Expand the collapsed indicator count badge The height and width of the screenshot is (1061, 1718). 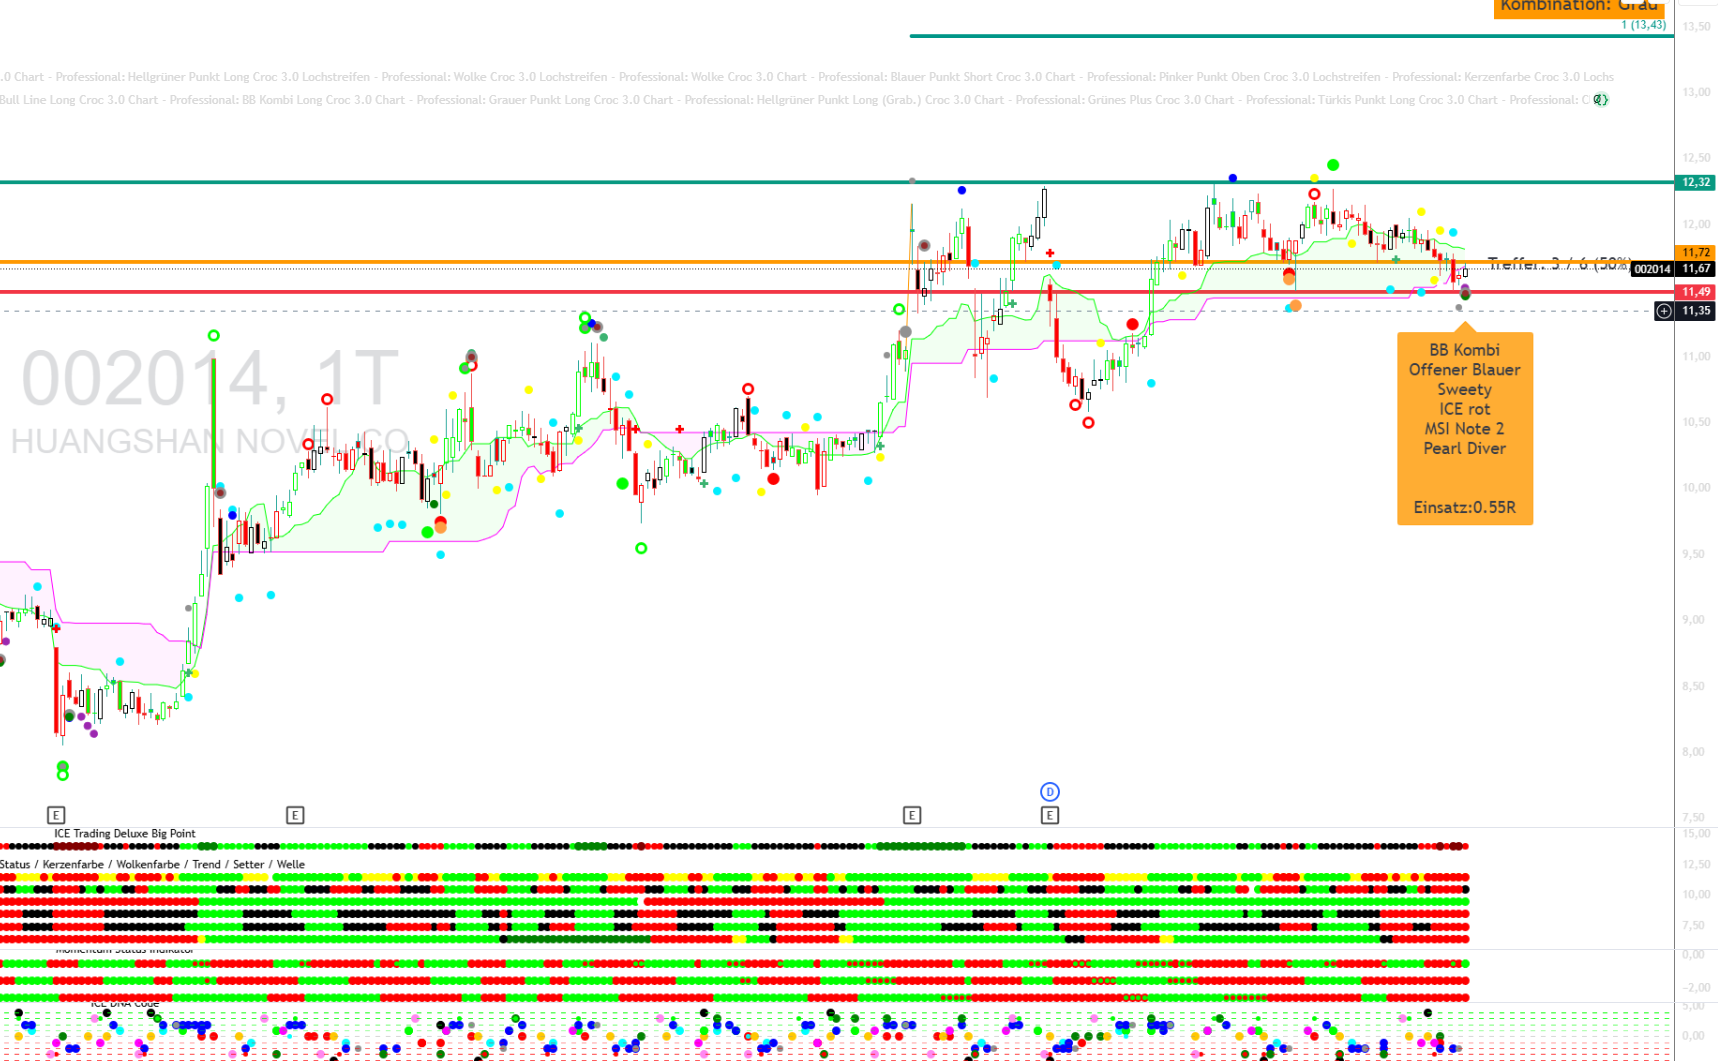tap(1600, 100)
